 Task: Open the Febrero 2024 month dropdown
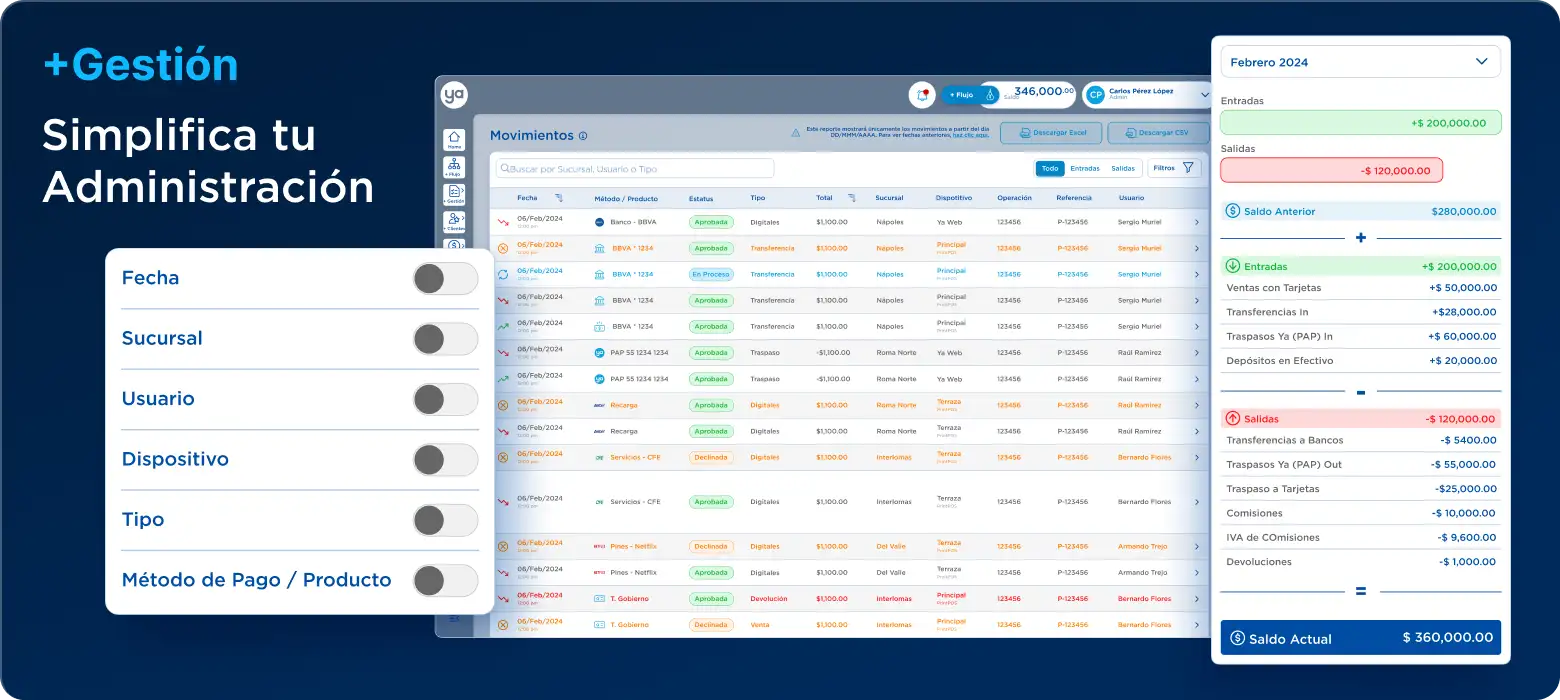1360,62
